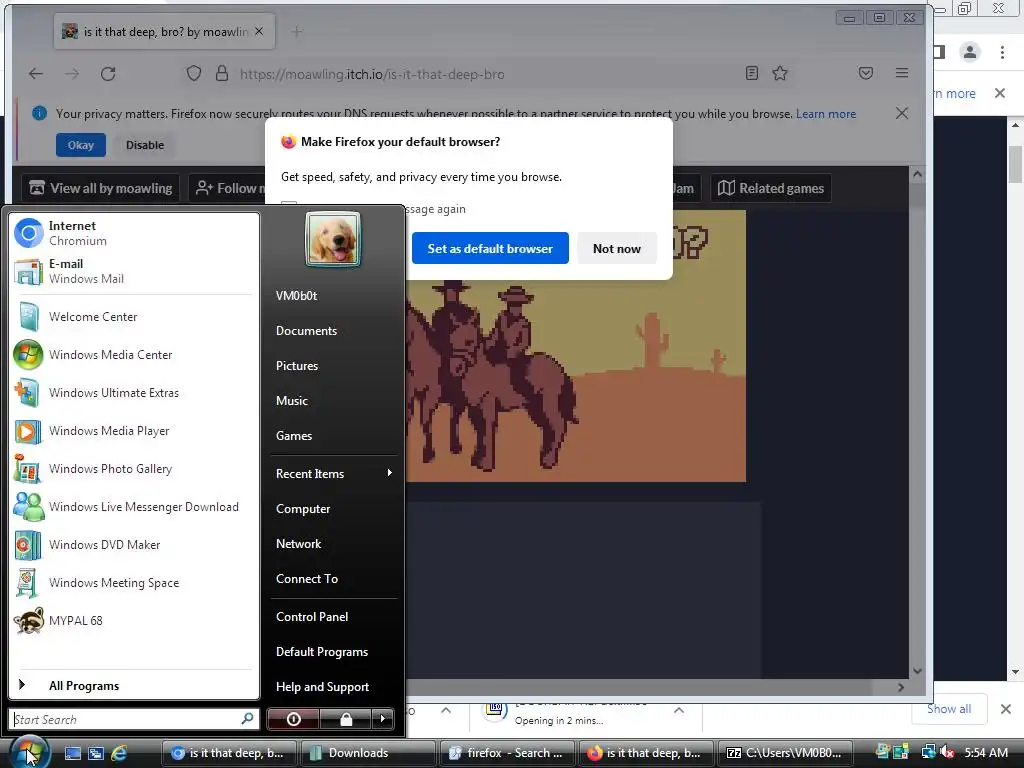
Task: Go back in Firefox
Action: pos(36,74)
